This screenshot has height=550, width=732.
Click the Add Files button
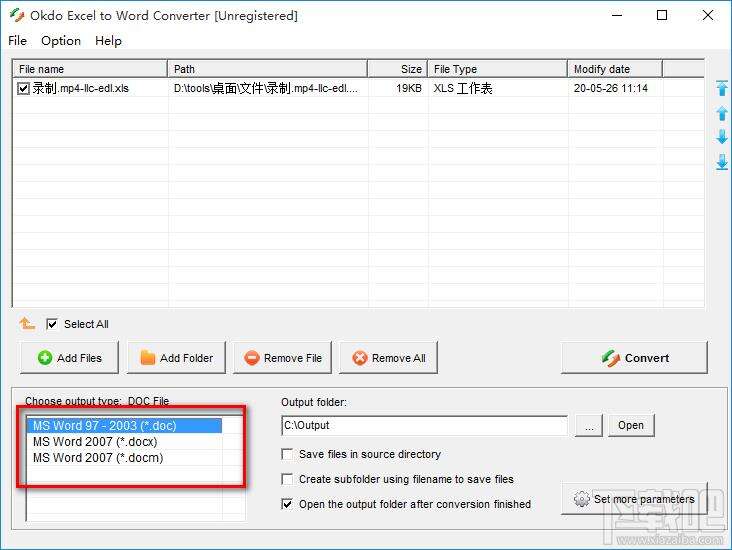click(x=69, y=358)
